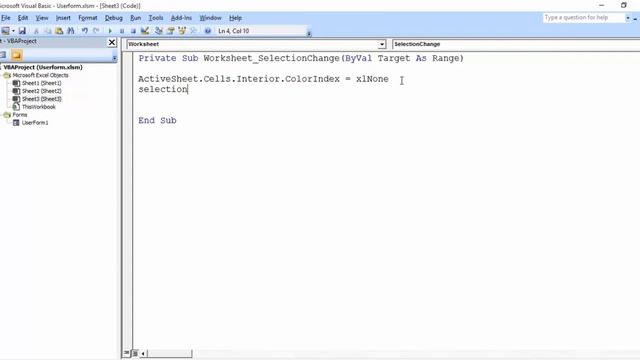Image resolution: width=640 pixels, height=360 pixels.
Task: Open the Project Explorer icon
Action: click(159, 31)
